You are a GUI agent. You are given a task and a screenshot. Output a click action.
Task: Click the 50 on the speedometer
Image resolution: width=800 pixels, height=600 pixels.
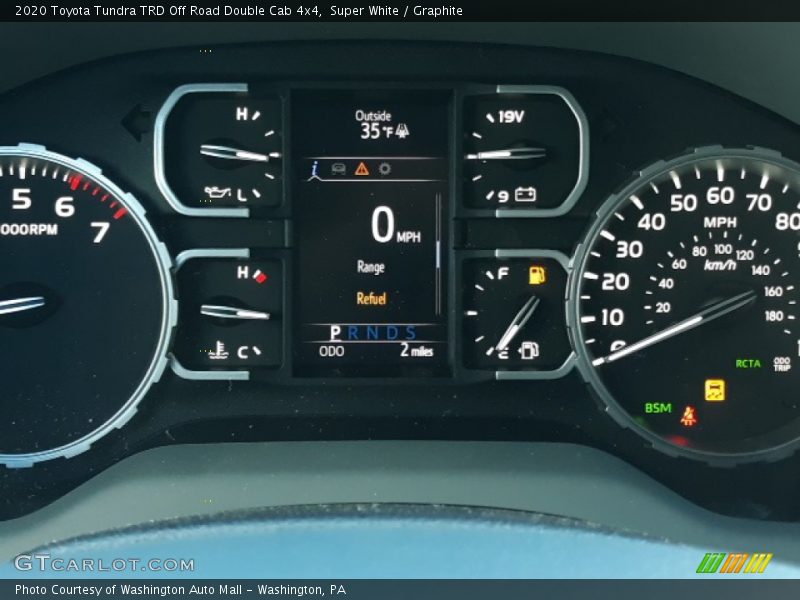683,203
